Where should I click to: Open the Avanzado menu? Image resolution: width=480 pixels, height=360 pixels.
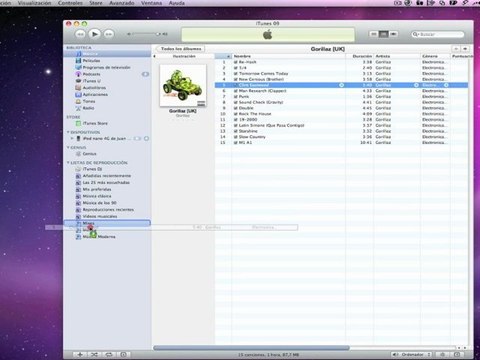122,3
